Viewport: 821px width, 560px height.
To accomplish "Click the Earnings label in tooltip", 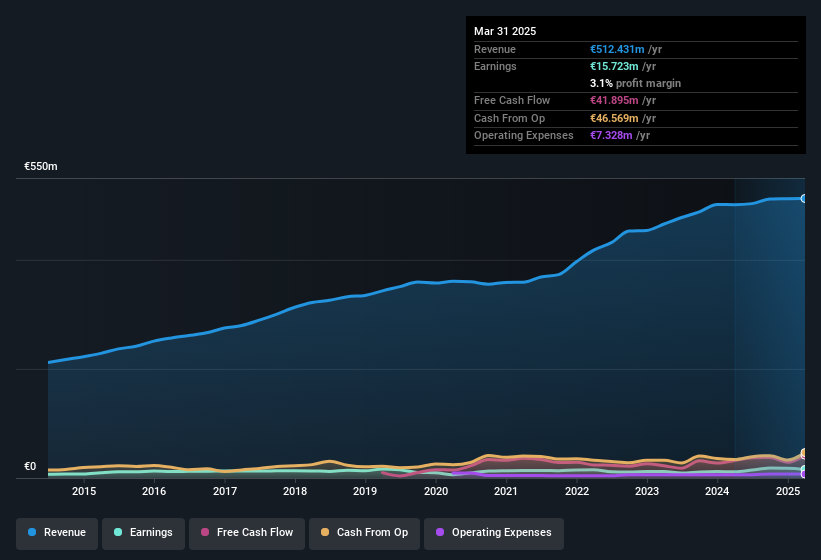I will pyautogui.click(x=495, y=66).
